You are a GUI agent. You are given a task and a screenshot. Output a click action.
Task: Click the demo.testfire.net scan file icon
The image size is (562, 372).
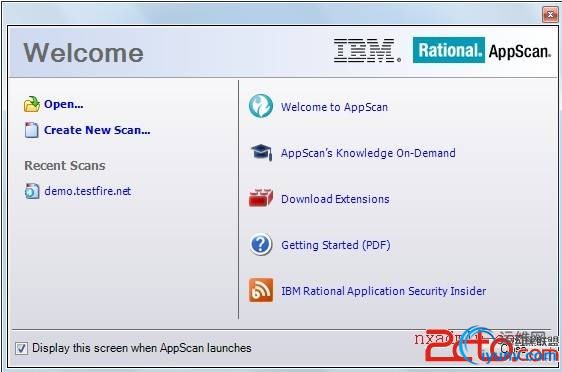point(32,191)
